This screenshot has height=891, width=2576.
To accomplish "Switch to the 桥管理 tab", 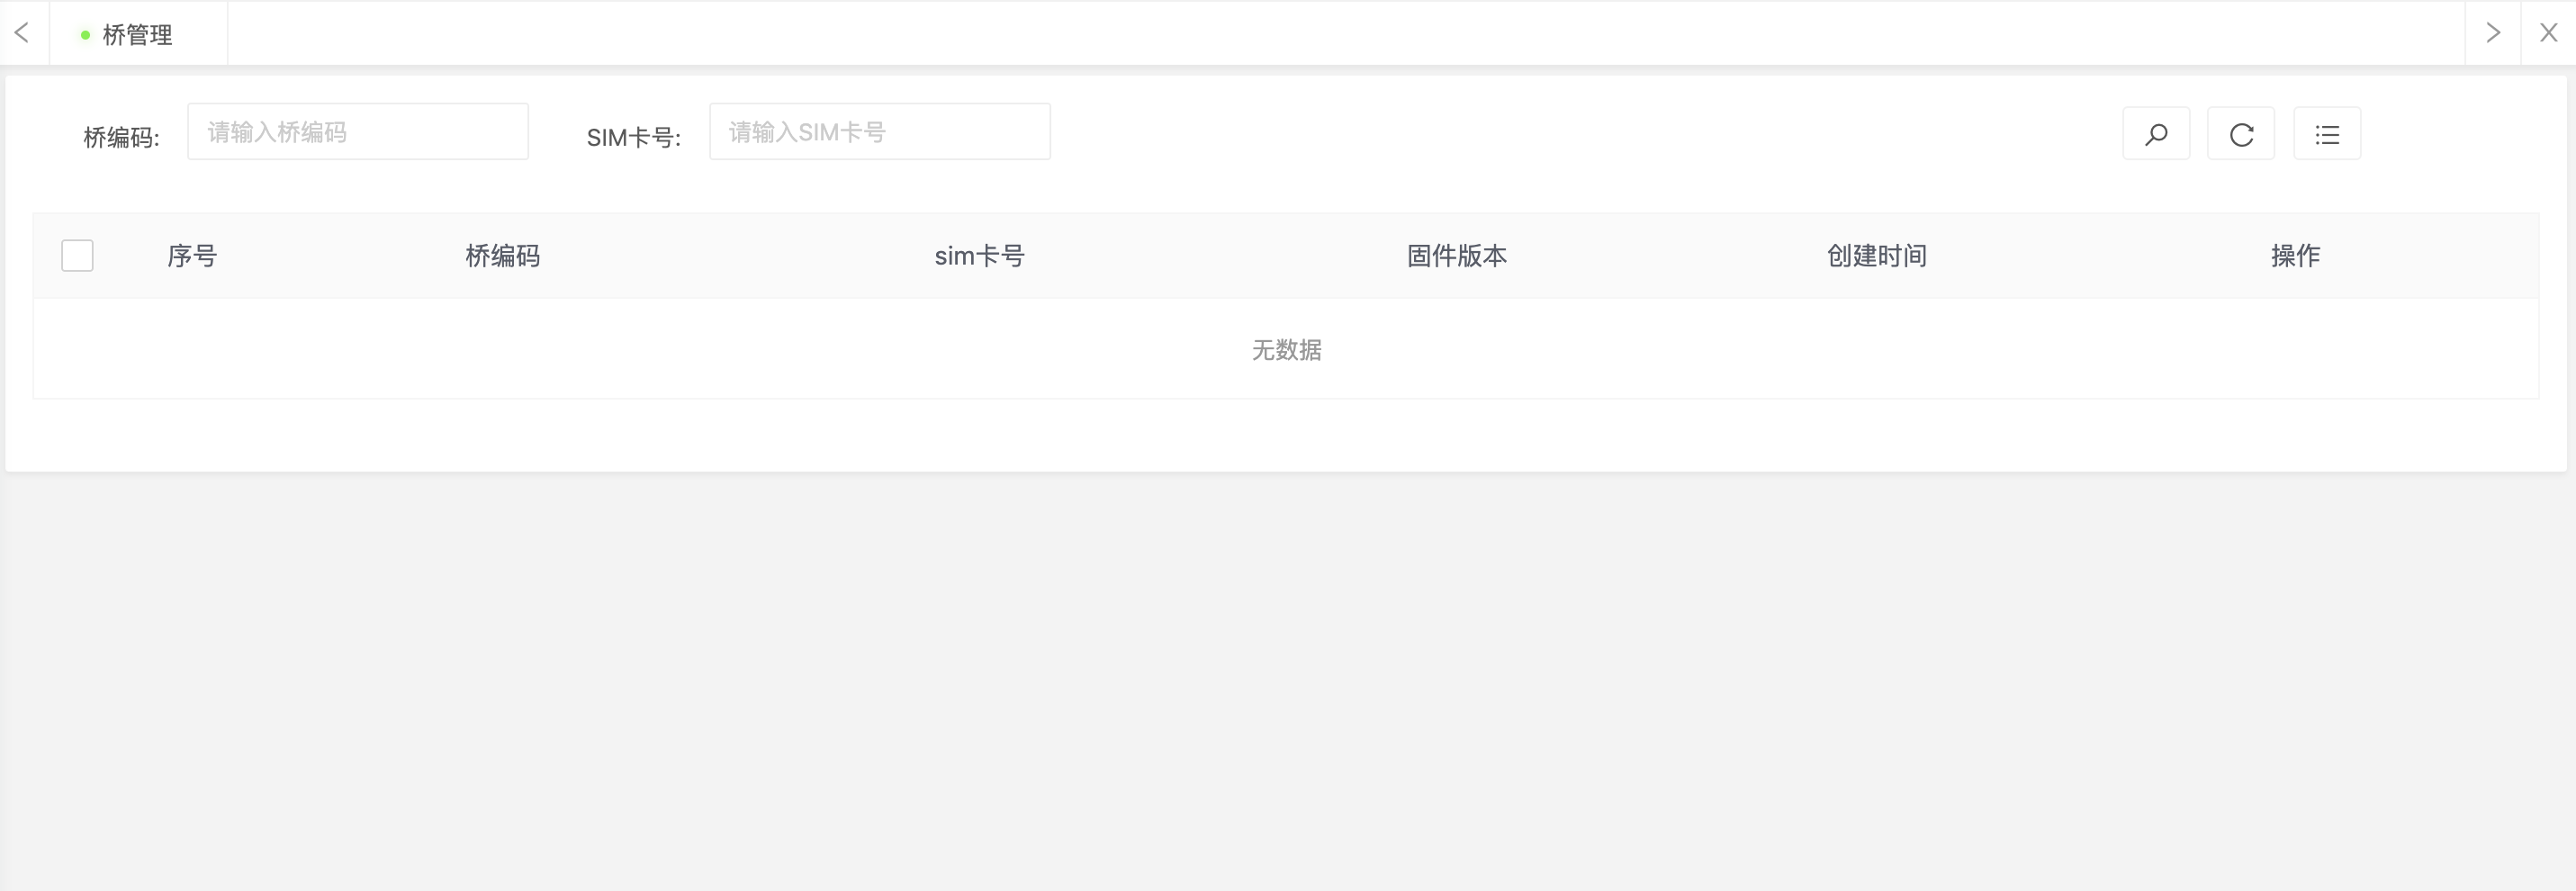I will point(138,34).
